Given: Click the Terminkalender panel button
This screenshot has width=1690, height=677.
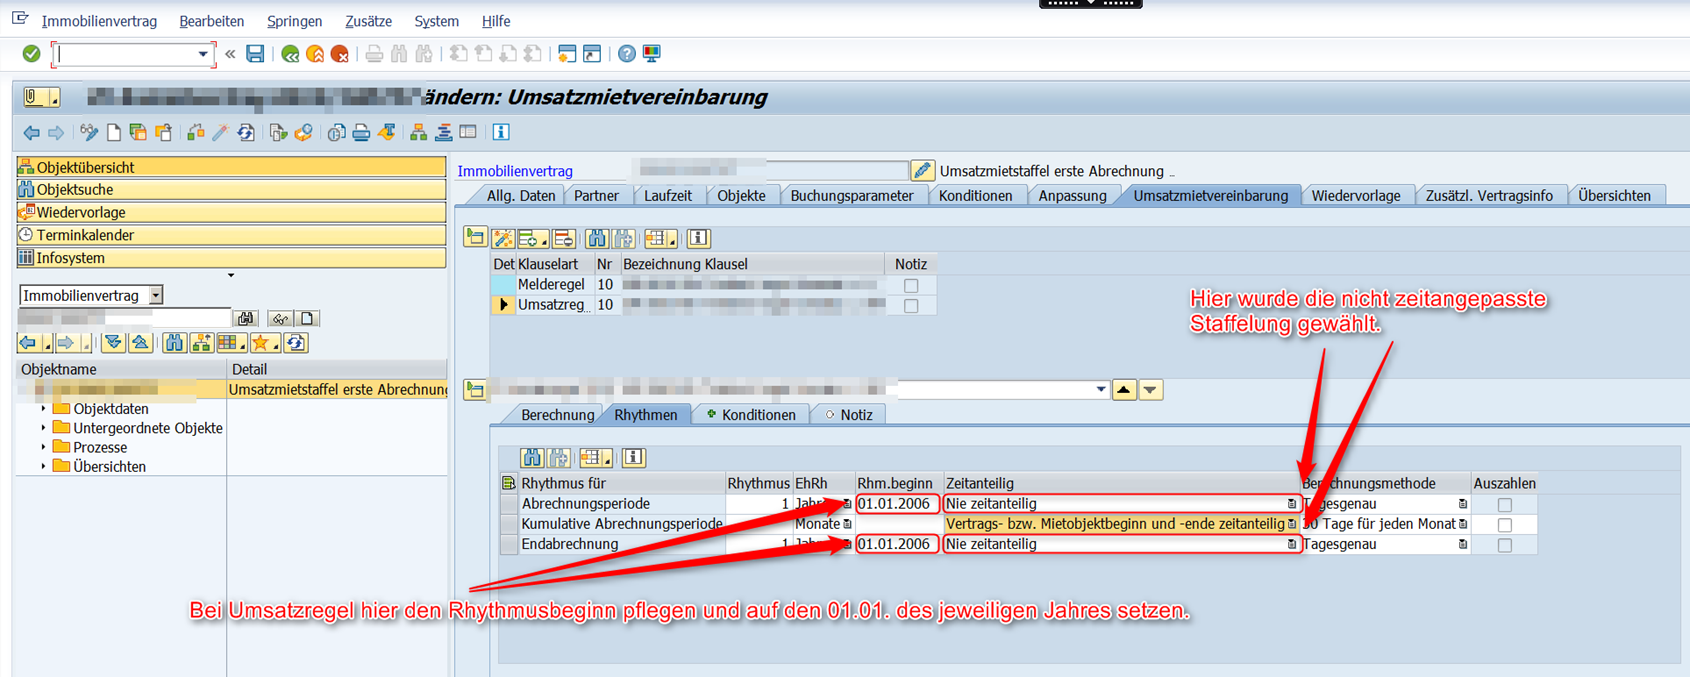Looking at the screenshot, I should [x=231, y=235].
